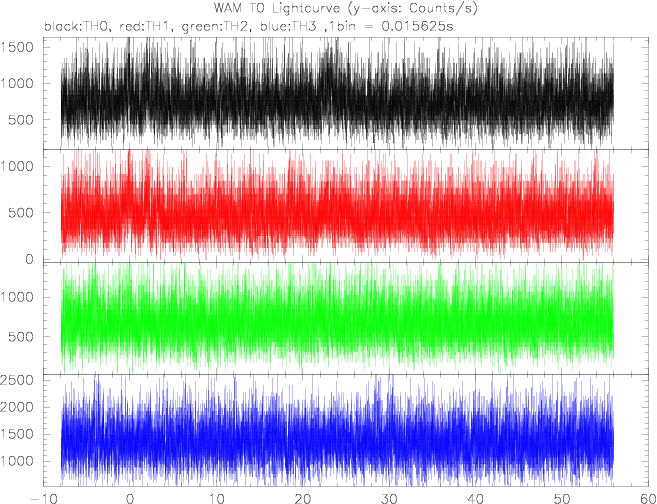This screenshot has height=504, width=657.
Task: Click the 0 y-axis label of red panel
Action: click(30, 259)
